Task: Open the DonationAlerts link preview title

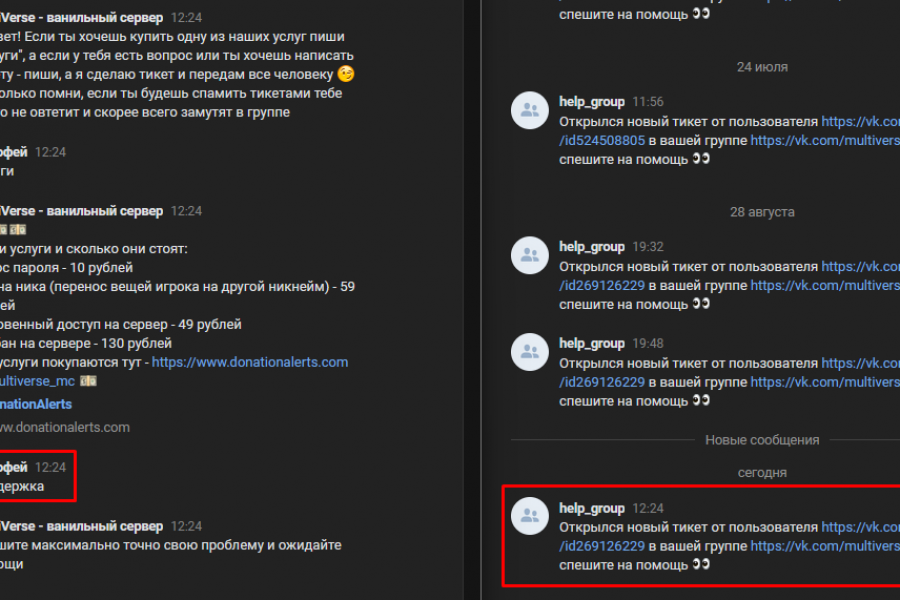Action: 36,404
